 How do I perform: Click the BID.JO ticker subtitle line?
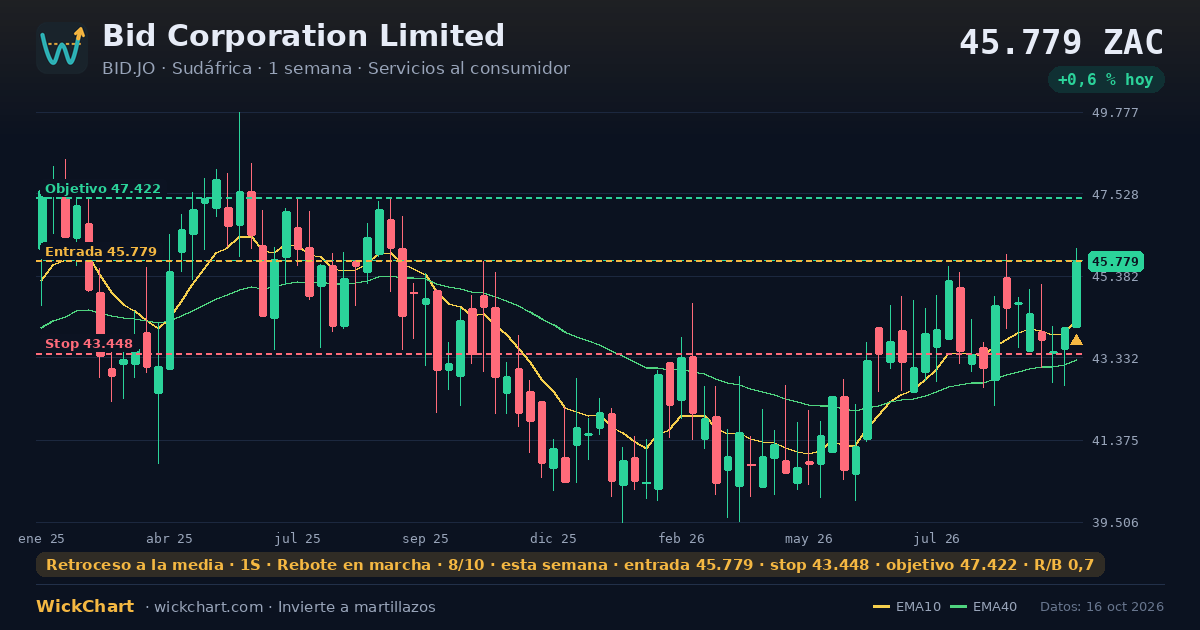336,69
